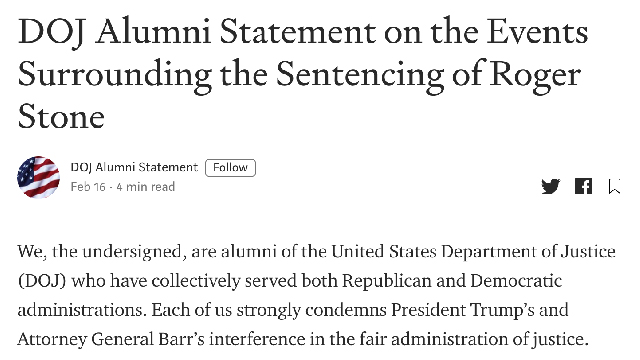The height and width of the screenshot is (360, 640).
Task: Click the word "Democratic" in the paragraph
Action: tap(516, 281)
